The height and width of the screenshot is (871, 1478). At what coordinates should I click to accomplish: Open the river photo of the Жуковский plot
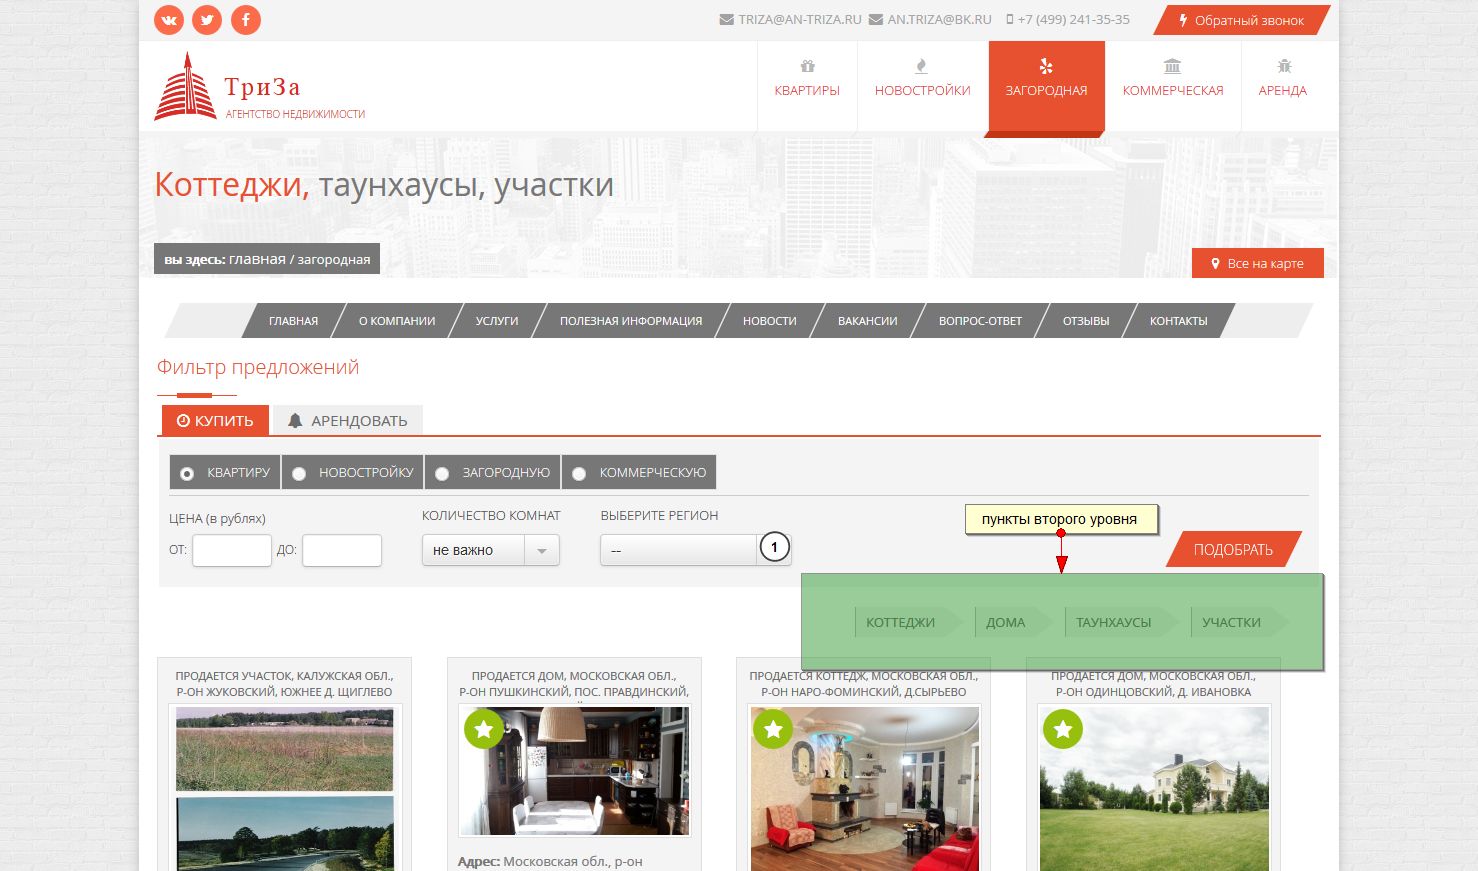tap(285, 834)
